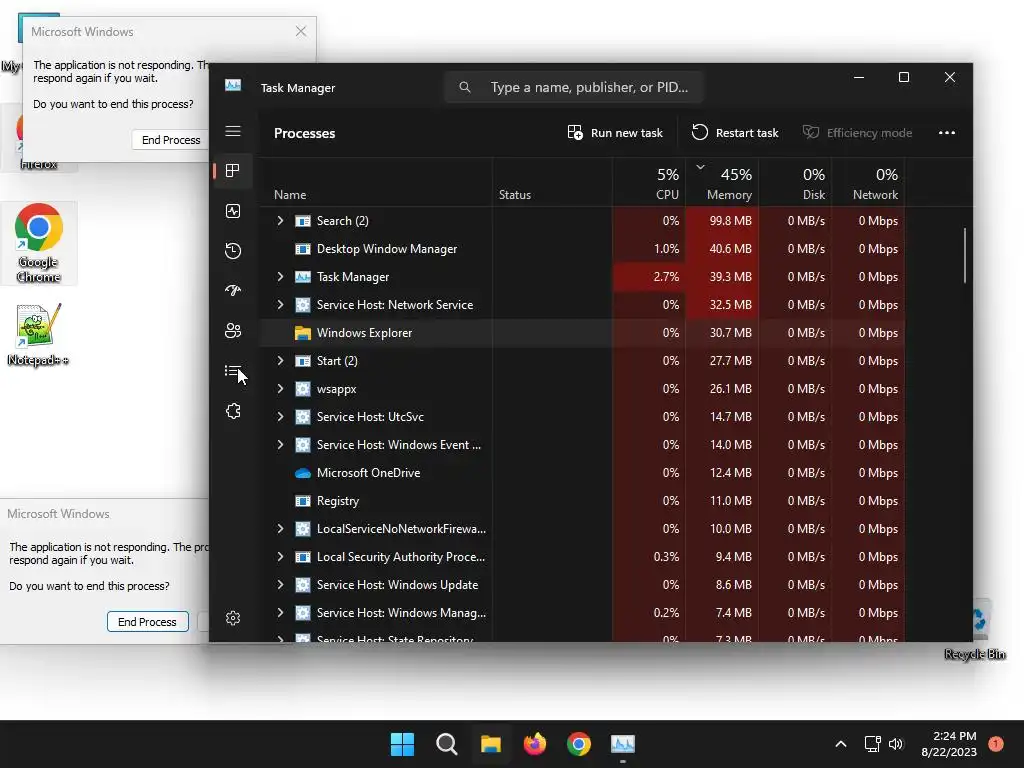This screenshot has height=768, width=1024.
Task: Click the Windows Explorer folder icon in process list
Action: point(302,333)
